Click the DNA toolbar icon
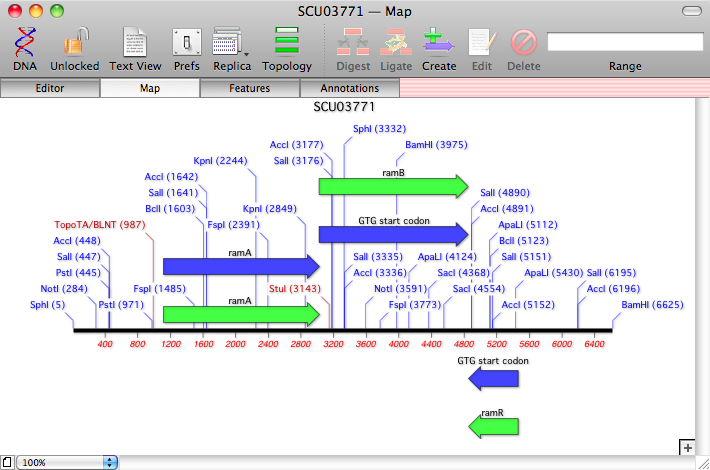Viewport: 710px width, 470px height. click(x=25, y=44)
